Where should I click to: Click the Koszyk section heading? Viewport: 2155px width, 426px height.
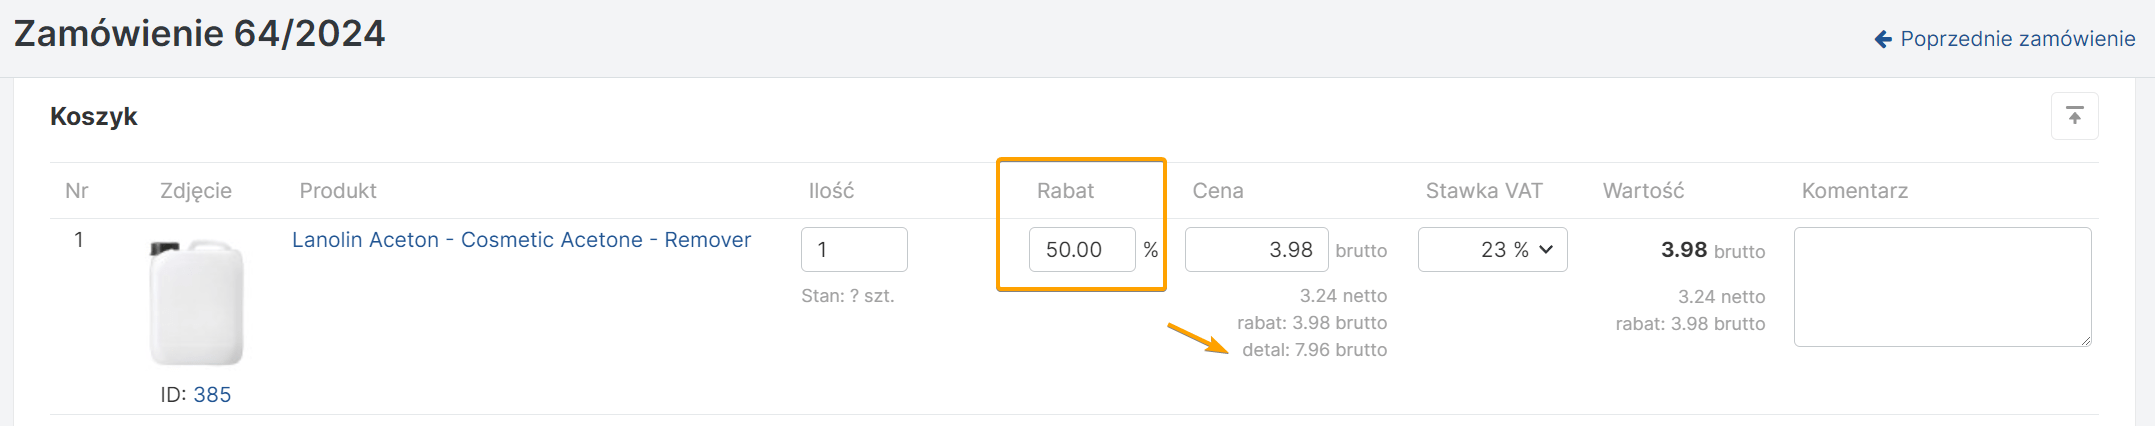coord(94,117)
